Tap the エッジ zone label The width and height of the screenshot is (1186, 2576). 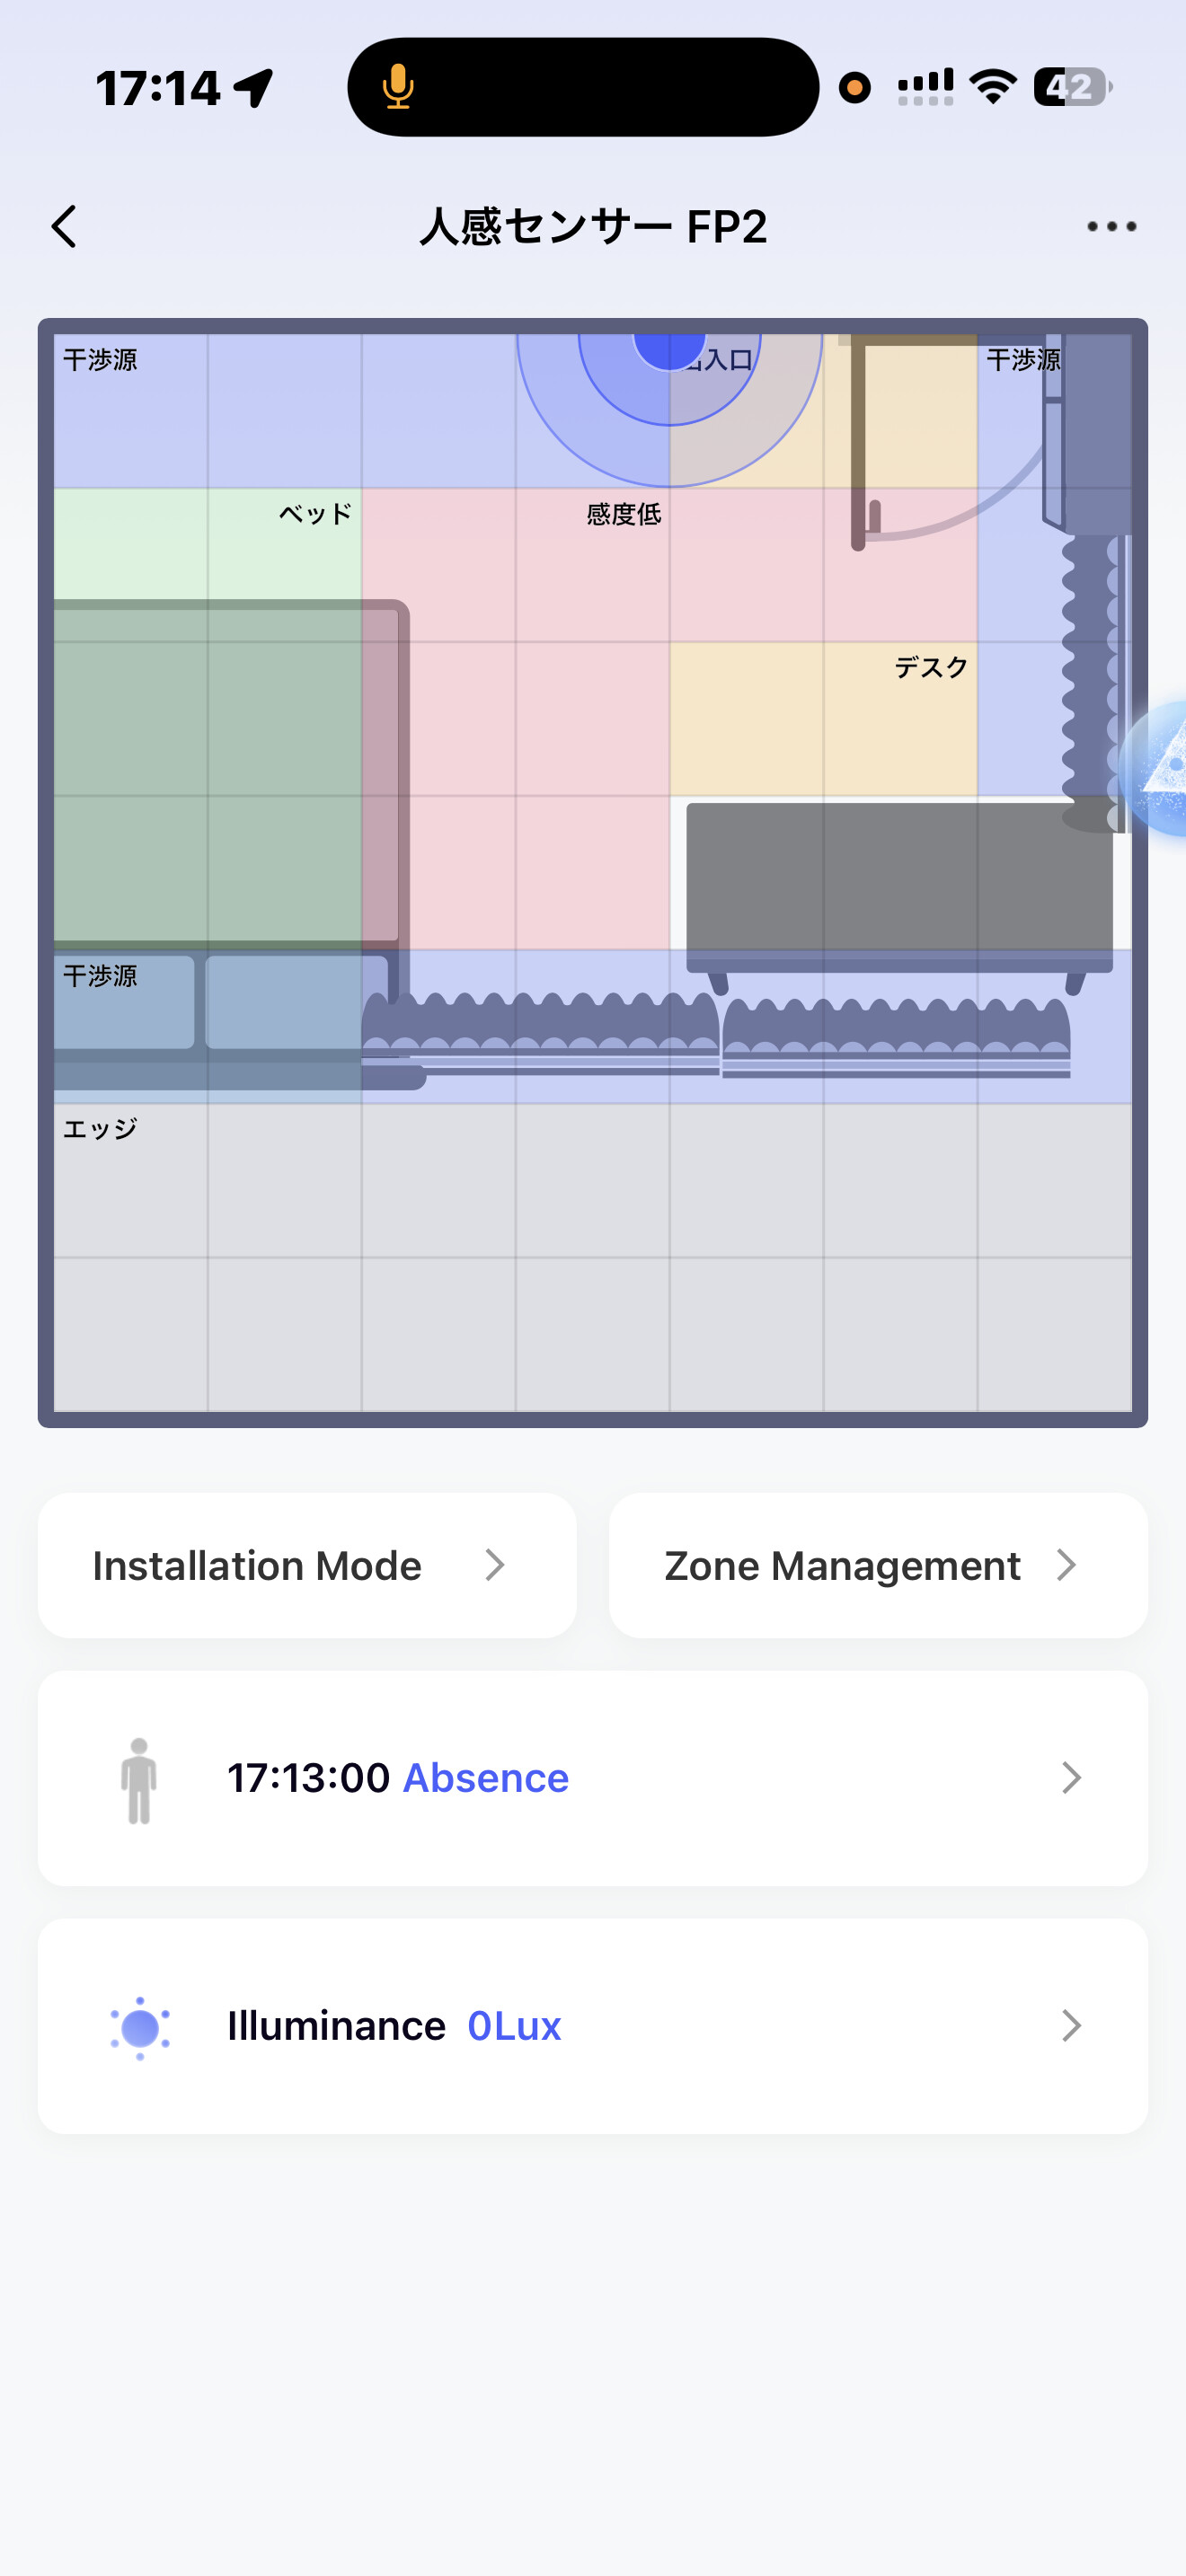[x=100, y=1129]
